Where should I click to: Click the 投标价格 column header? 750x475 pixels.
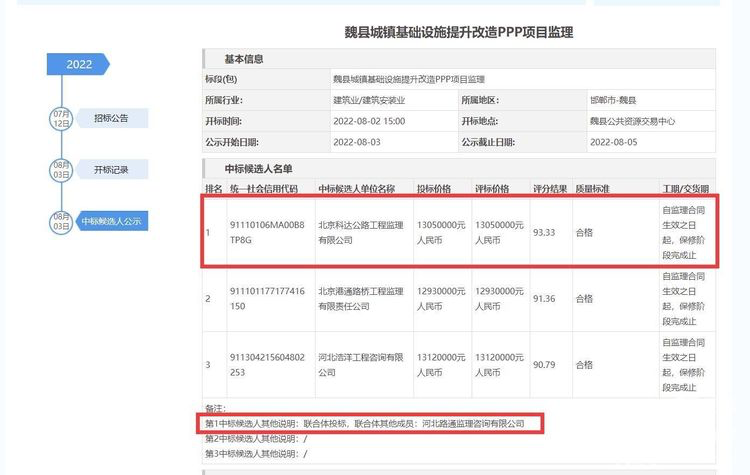coord(434,189)
